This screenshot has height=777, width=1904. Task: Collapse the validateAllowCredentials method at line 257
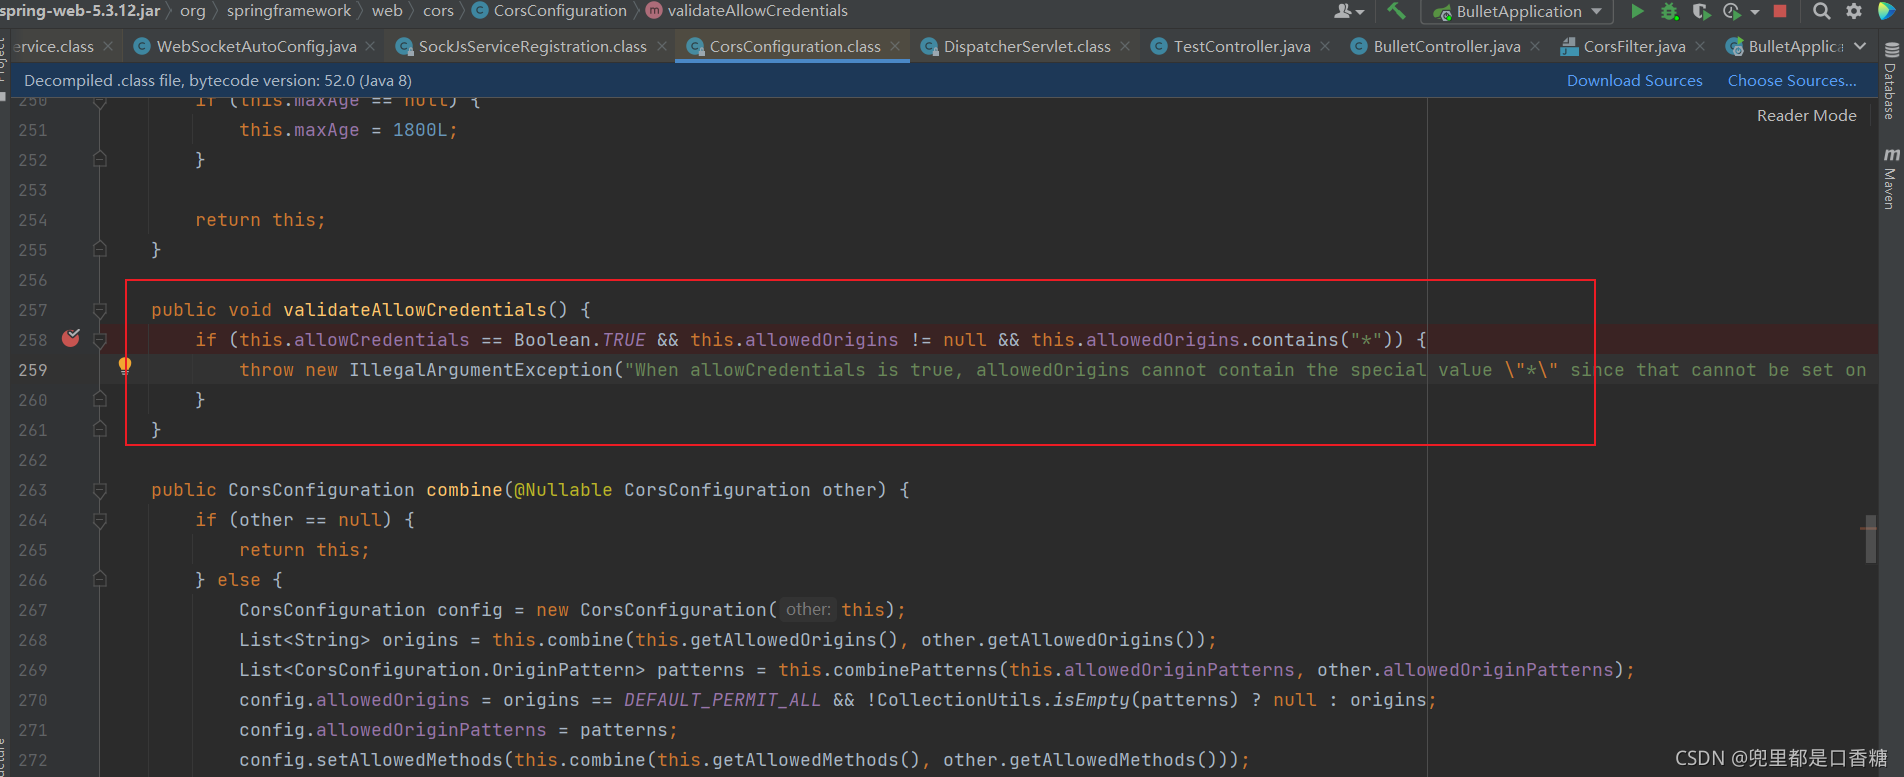(x=100, y=310)
